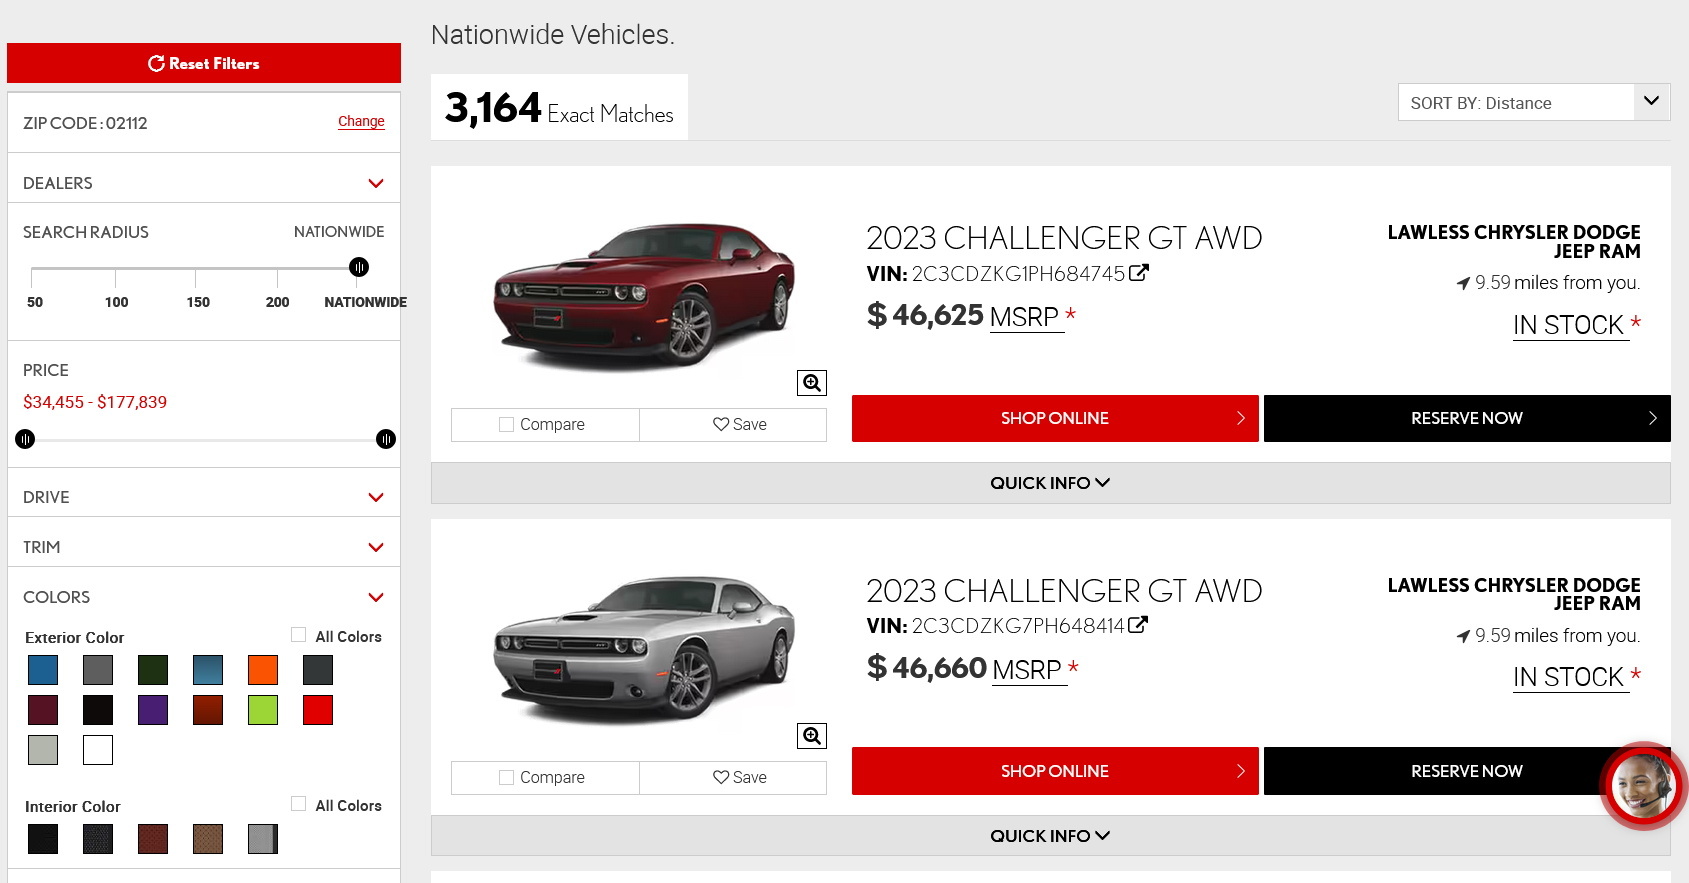Viewport: 1689px width, 883px height.
Task: Select the orange exterior color swatch
Action: coord(263,670)
